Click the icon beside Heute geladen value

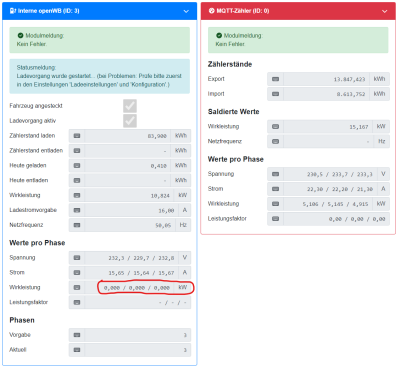click(77, 166)
